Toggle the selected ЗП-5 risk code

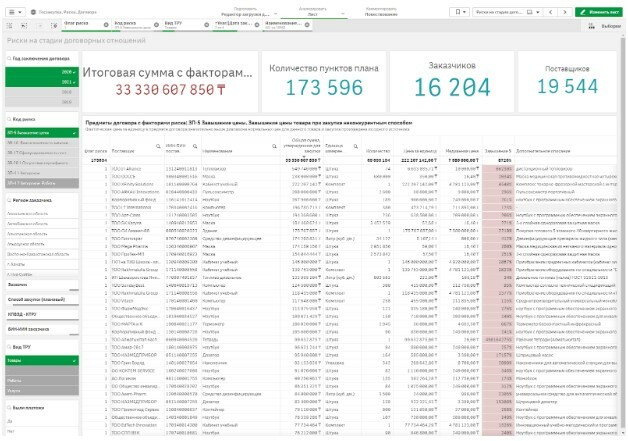coord(42,133)
